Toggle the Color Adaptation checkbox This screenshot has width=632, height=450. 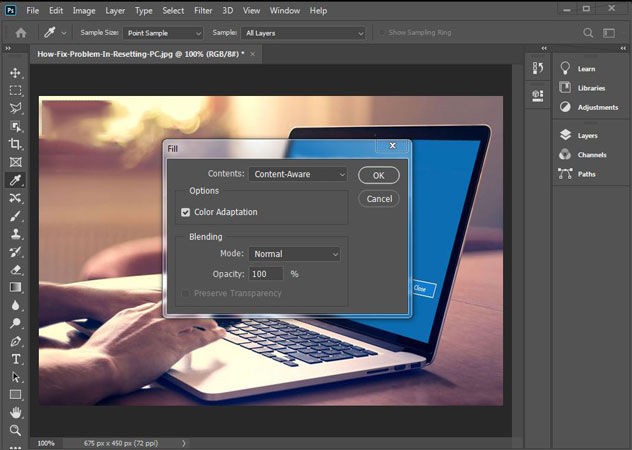click(186, 212)
